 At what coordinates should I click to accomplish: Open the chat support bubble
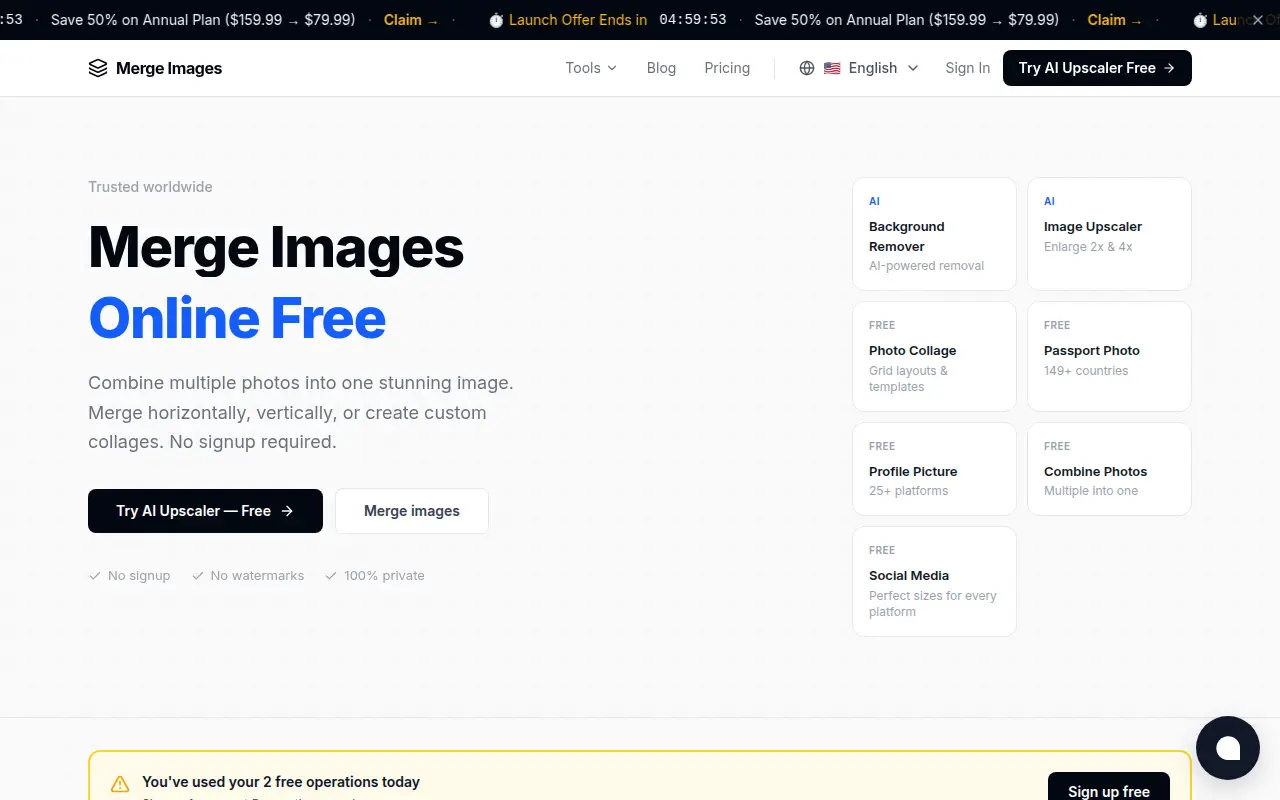[x=1227, y=748]
